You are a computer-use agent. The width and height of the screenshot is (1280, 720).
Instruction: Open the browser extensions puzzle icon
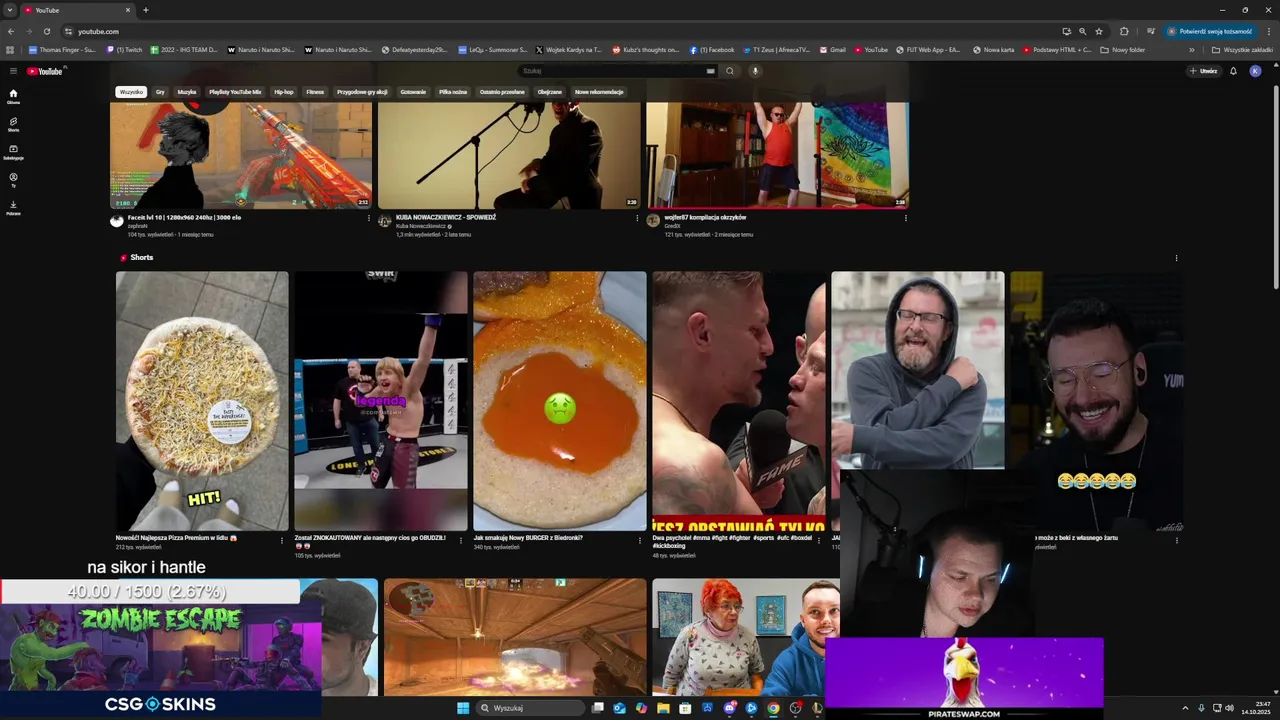(x=1124, y=31)
